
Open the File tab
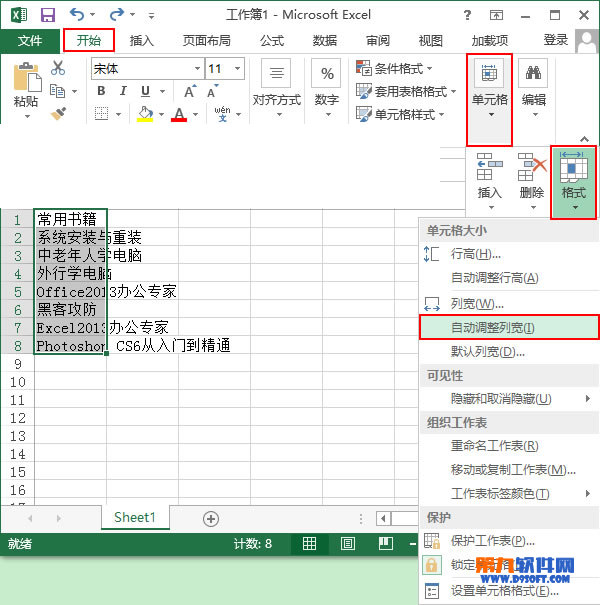30,40
